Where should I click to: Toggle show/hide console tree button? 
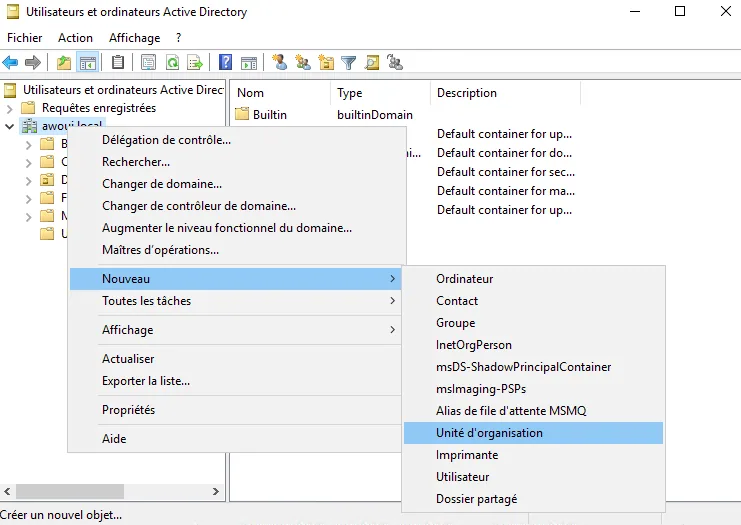tap(88, 62)
